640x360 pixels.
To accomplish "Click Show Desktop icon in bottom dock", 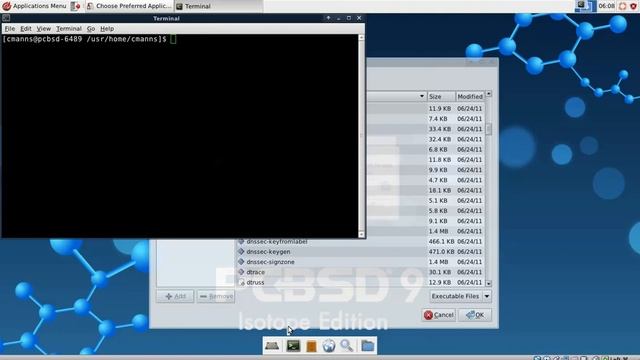I will pos(272,346).
